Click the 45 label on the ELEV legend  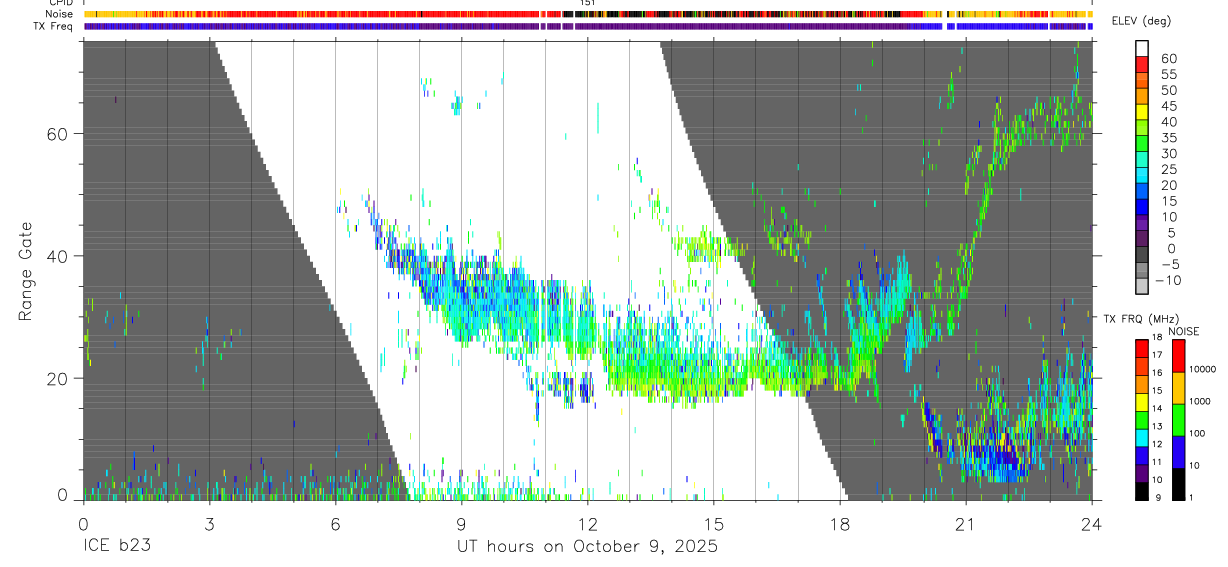[1169, 106]
